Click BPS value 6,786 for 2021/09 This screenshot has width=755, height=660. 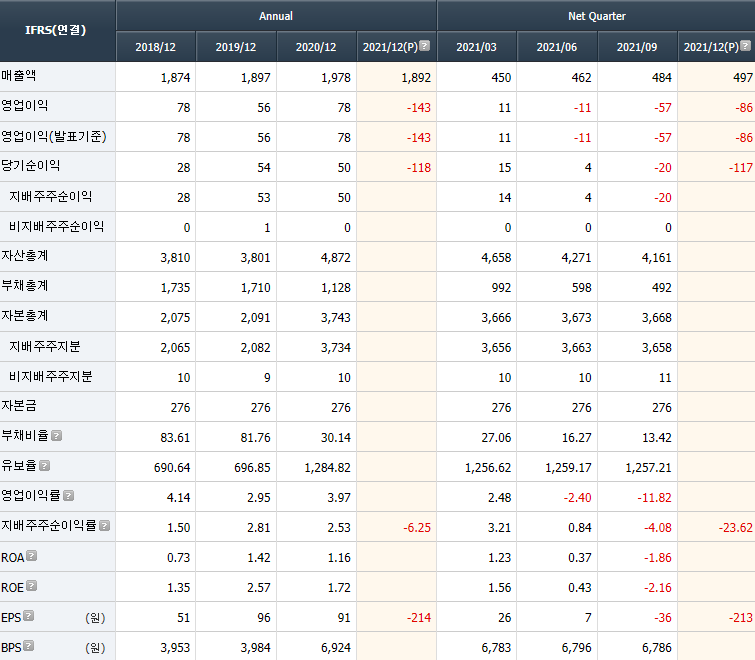(657, 647)
